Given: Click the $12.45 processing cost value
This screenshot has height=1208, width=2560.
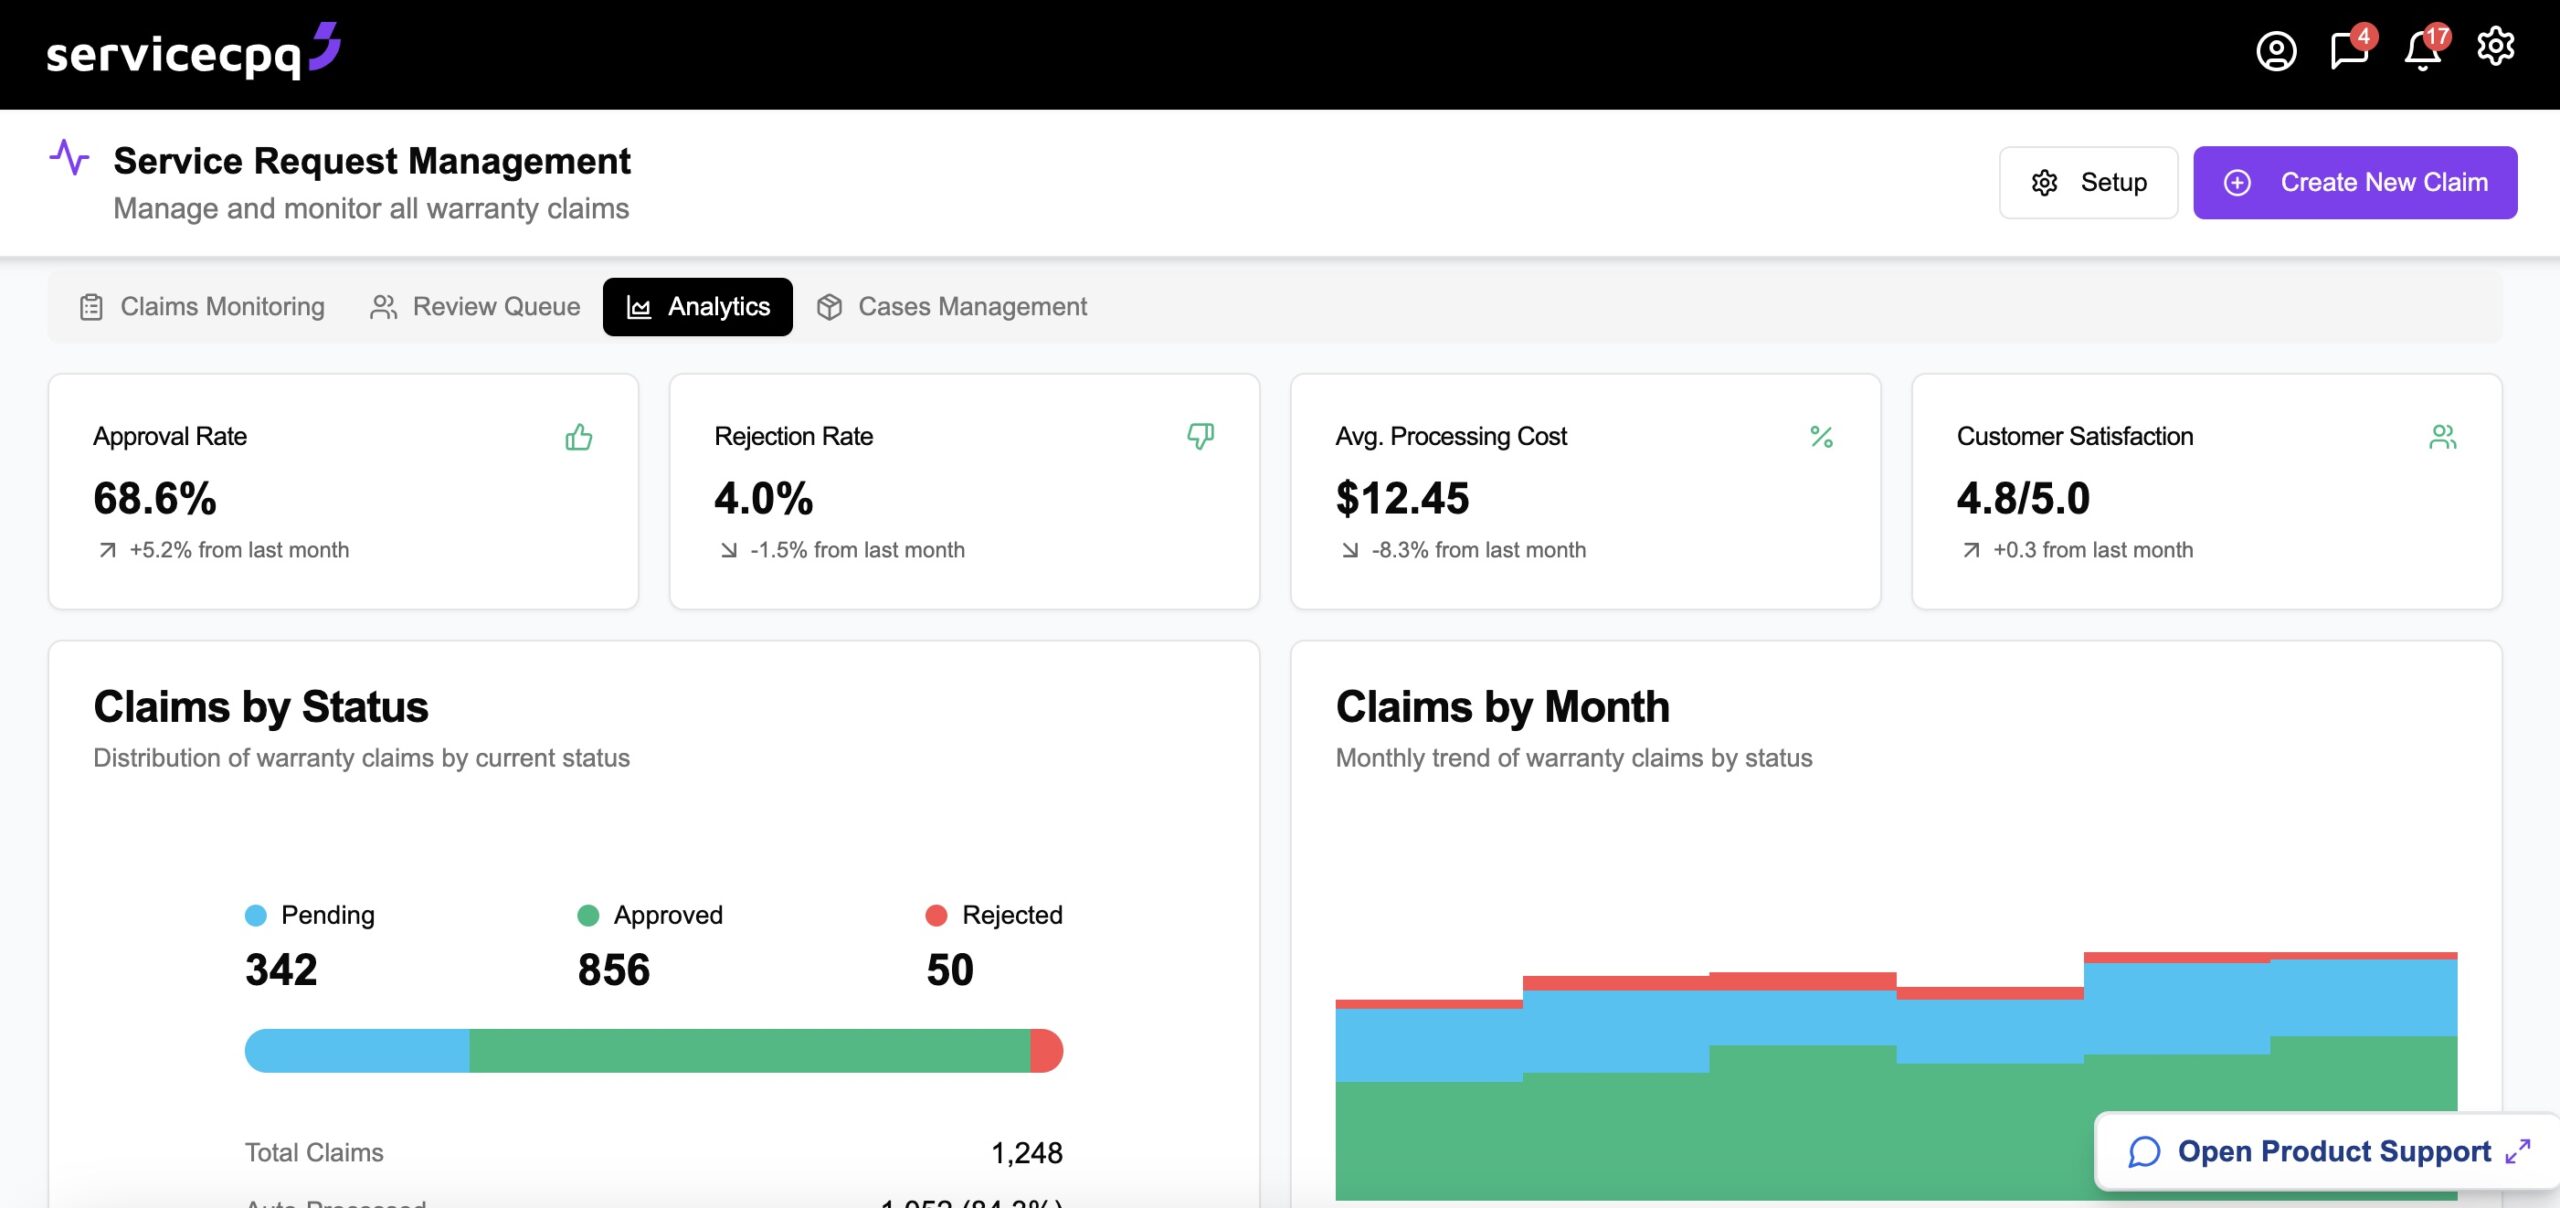Looking at the screenshot, I should (x=1402, y=498).
